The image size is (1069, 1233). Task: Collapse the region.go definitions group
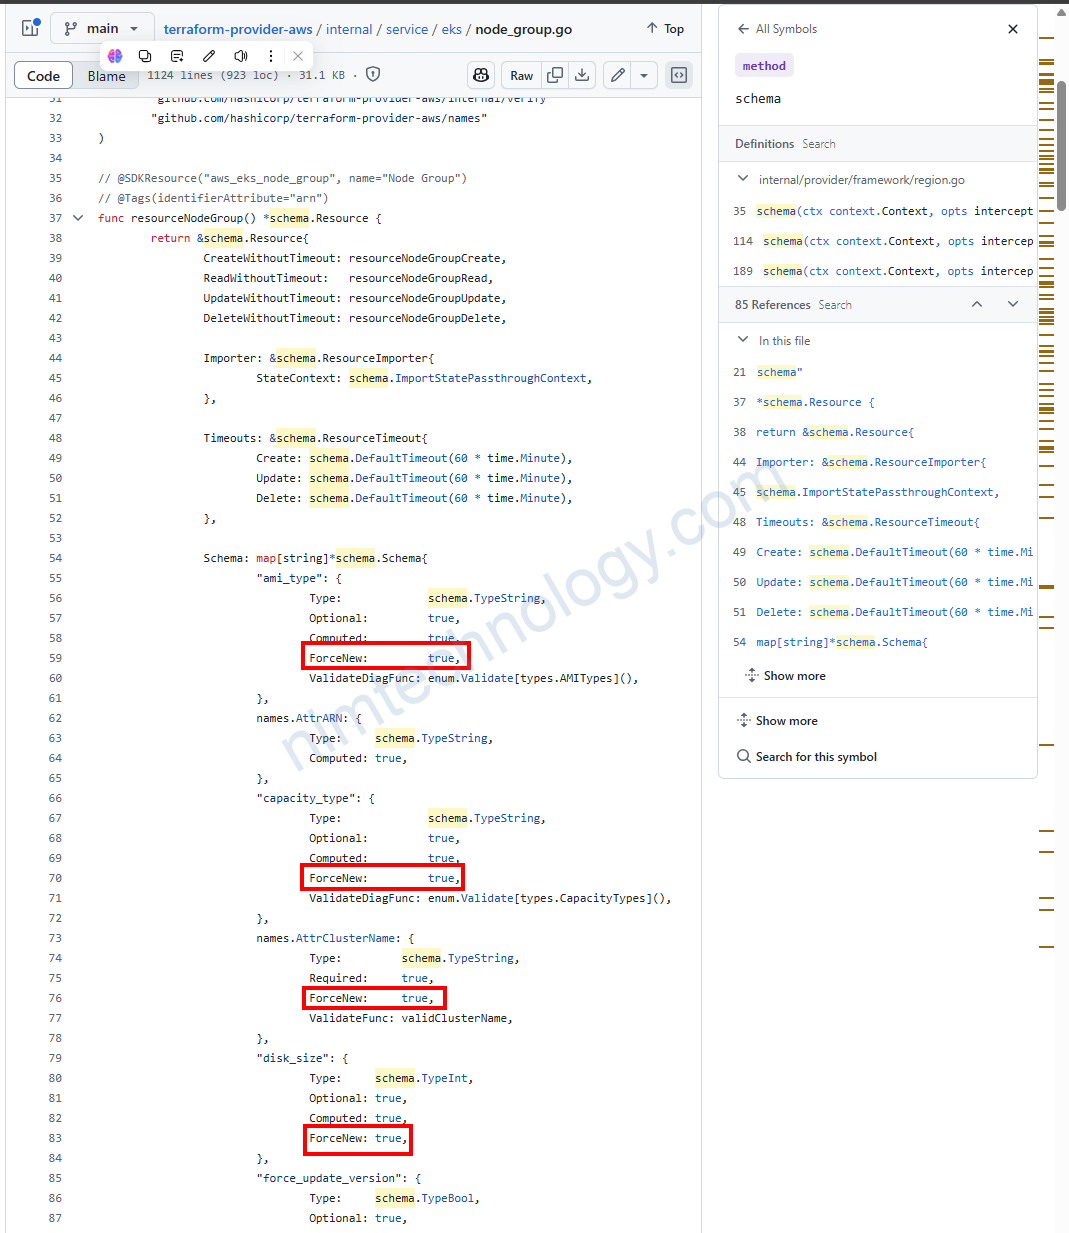(743, 179)
